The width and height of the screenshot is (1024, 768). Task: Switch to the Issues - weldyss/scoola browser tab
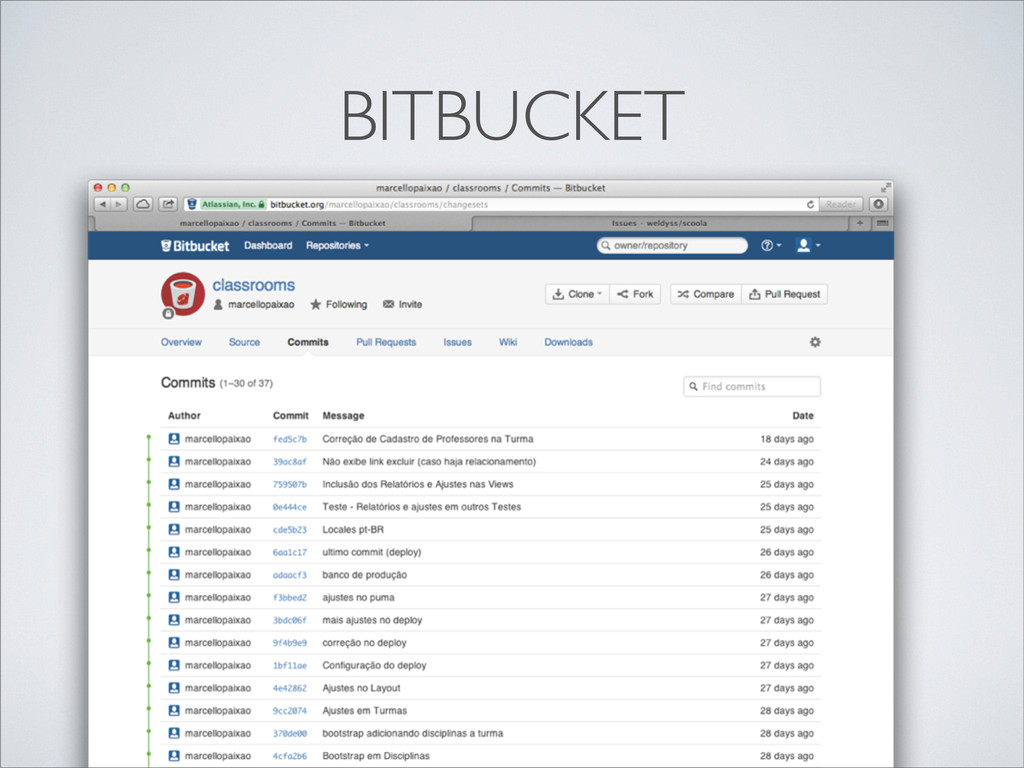(x=659, y=223)
